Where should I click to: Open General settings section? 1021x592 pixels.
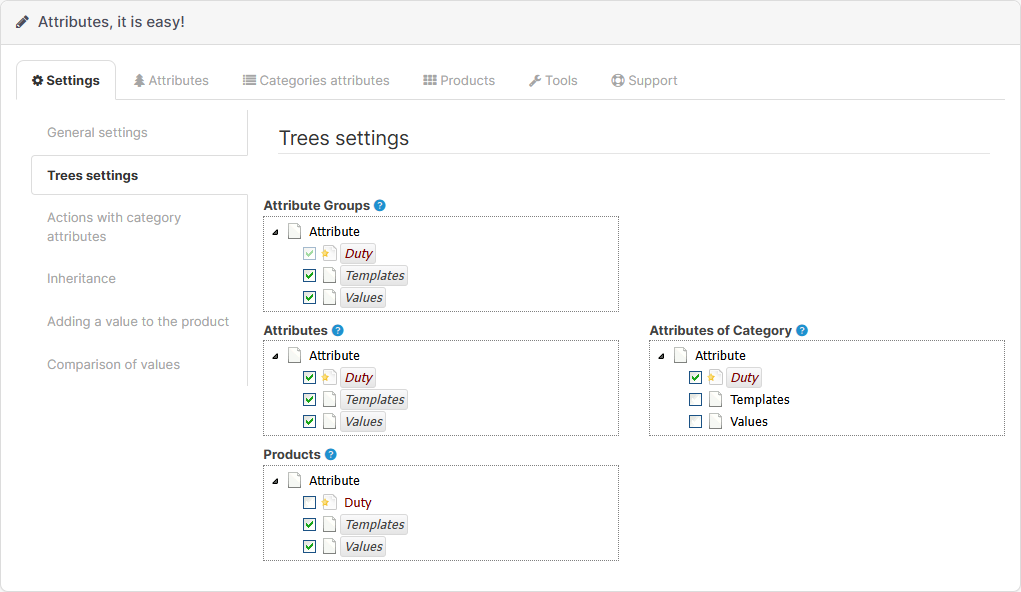click(97, 133)
